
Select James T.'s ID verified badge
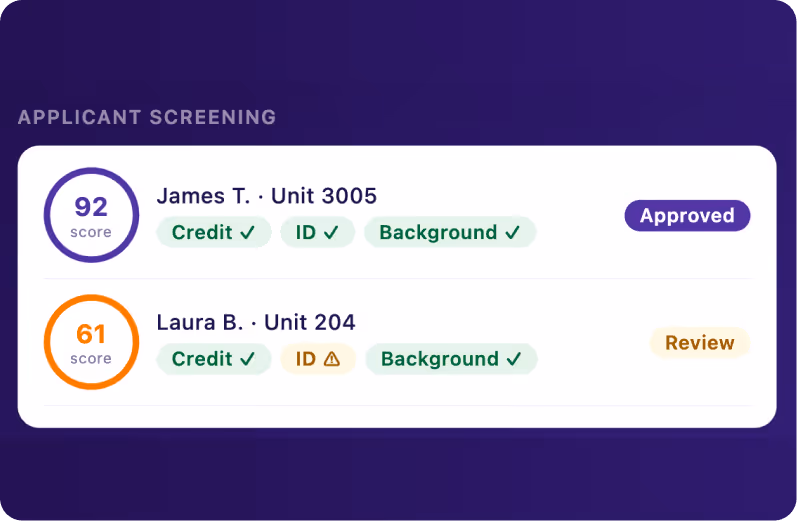317,232
